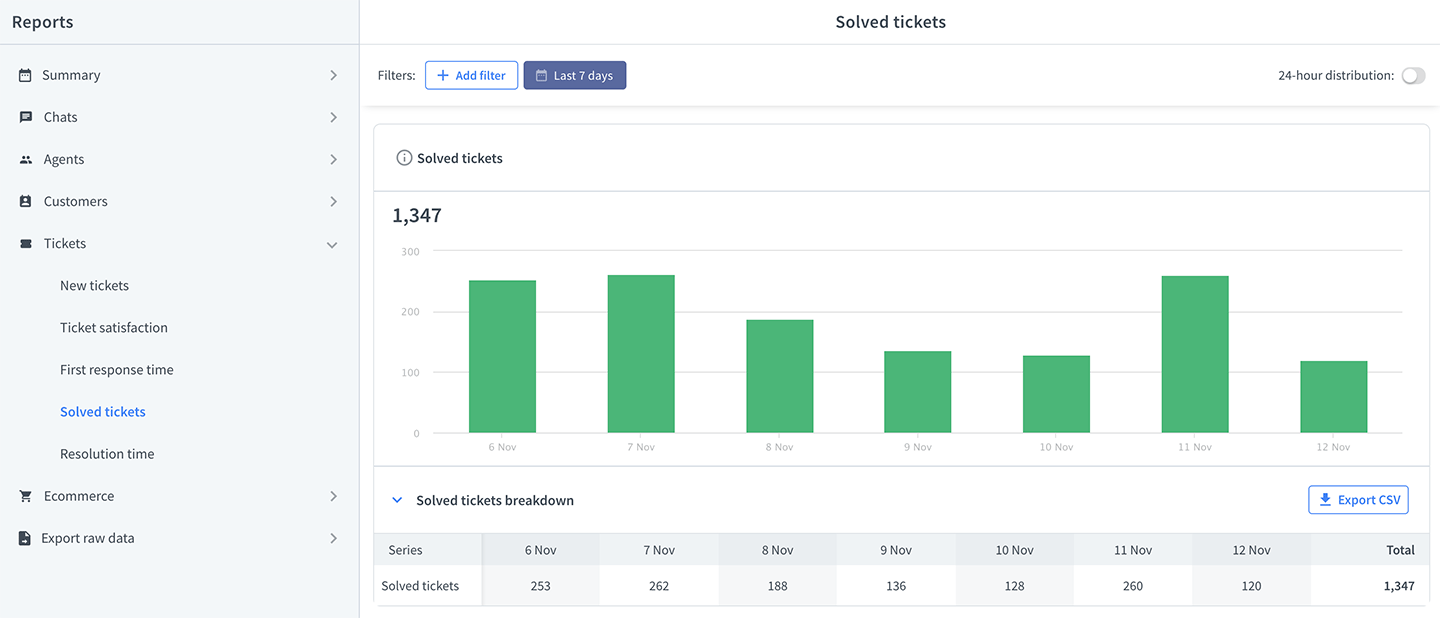Click the Export raw data file icon
This screenshot has height=618, width=1440.
[x=25, y=538]
